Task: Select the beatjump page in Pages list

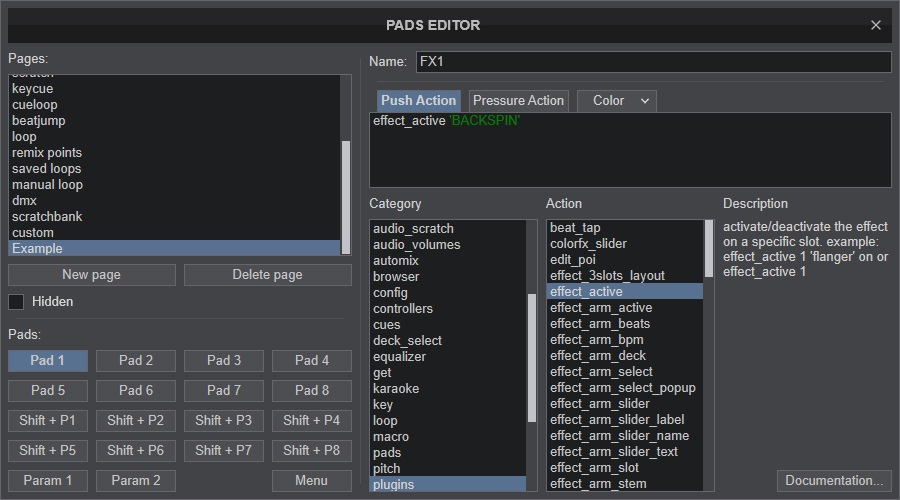Action: click(x=39, y=121)
